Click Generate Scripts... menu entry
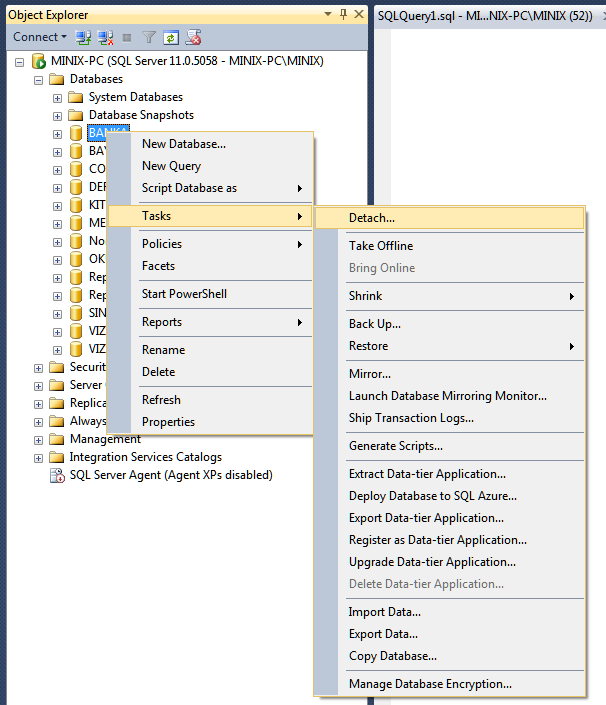The image size is (606, 705). click(x=395, y=446)
